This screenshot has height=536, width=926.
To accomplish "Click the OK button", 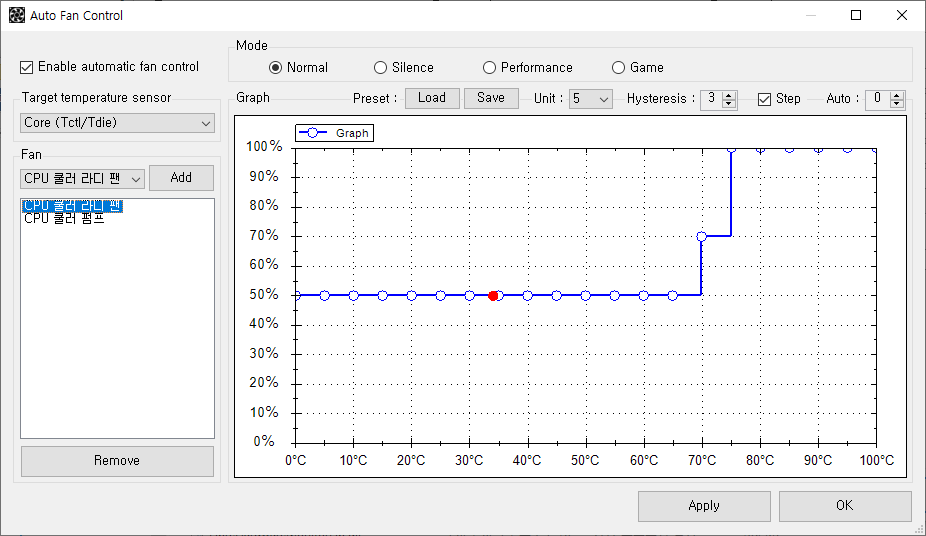I will (x=845, y=506).
